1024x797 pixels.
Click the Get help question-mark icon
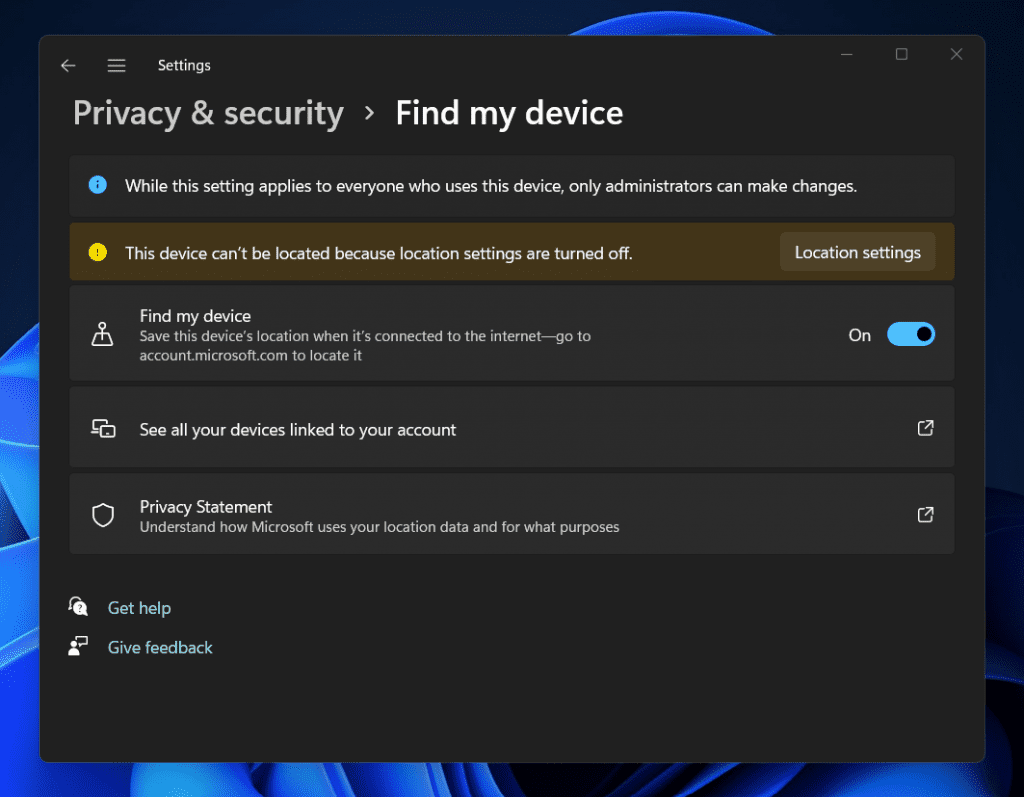tap(78, 607)
